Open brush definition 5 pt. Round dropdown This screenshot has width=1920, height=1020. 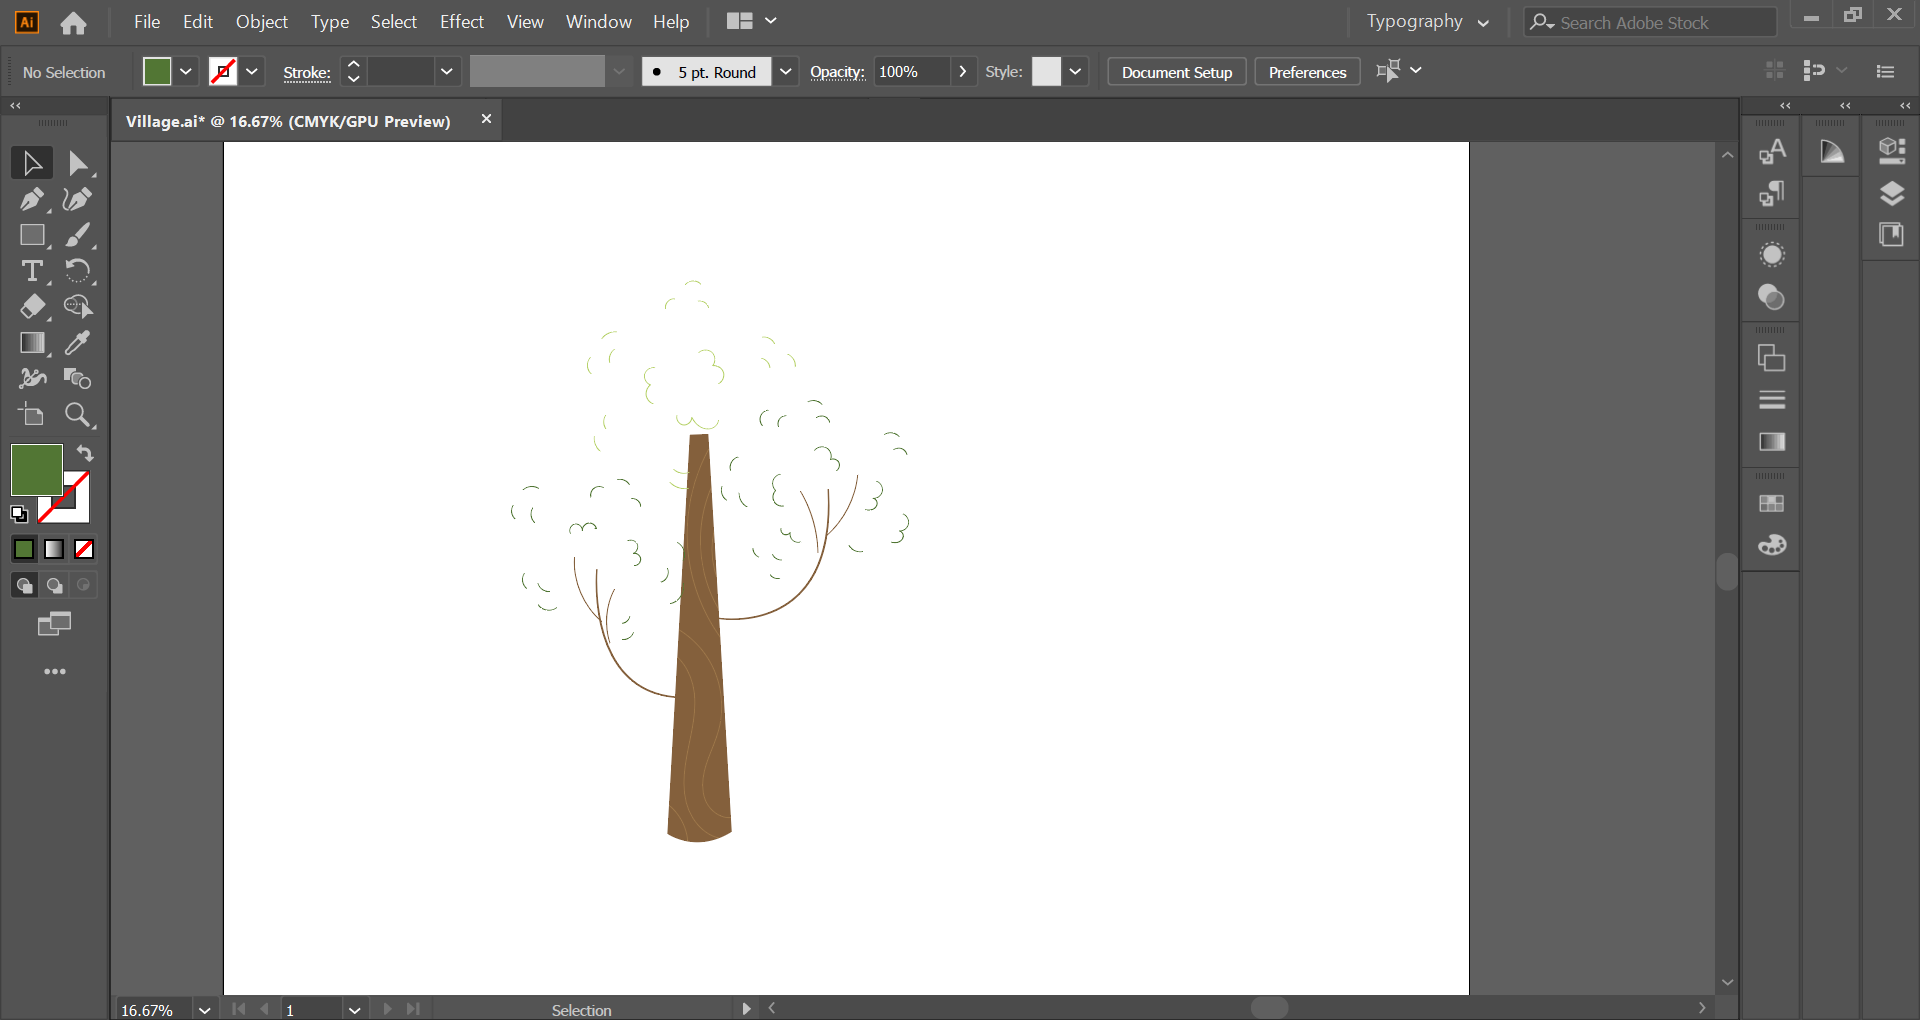click(x=786, y=72)
